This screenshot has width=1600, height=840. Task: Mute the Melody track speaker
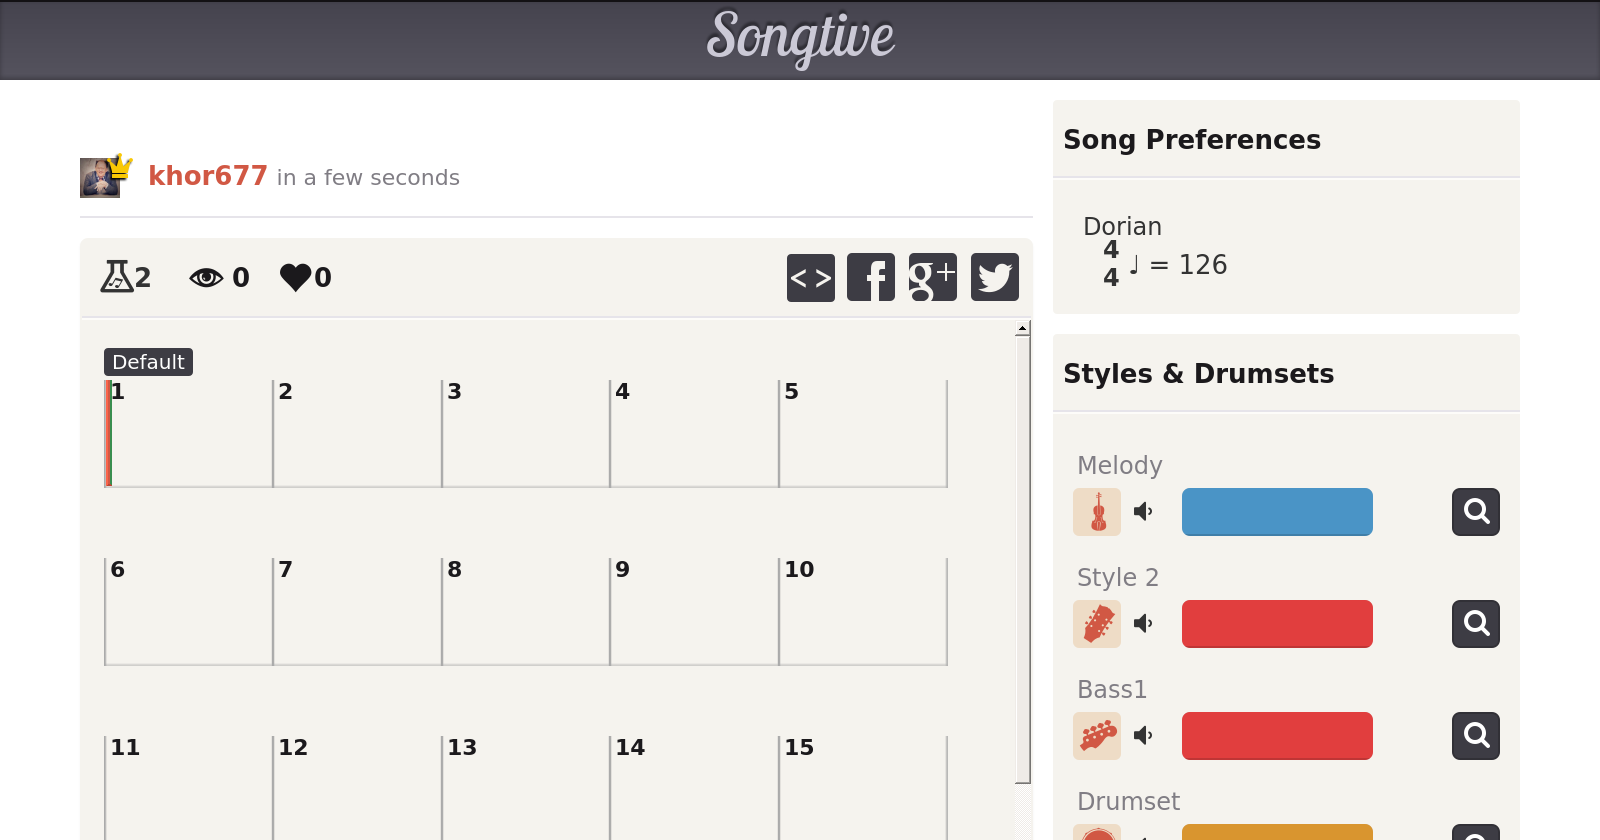[x=1143, y=512]
